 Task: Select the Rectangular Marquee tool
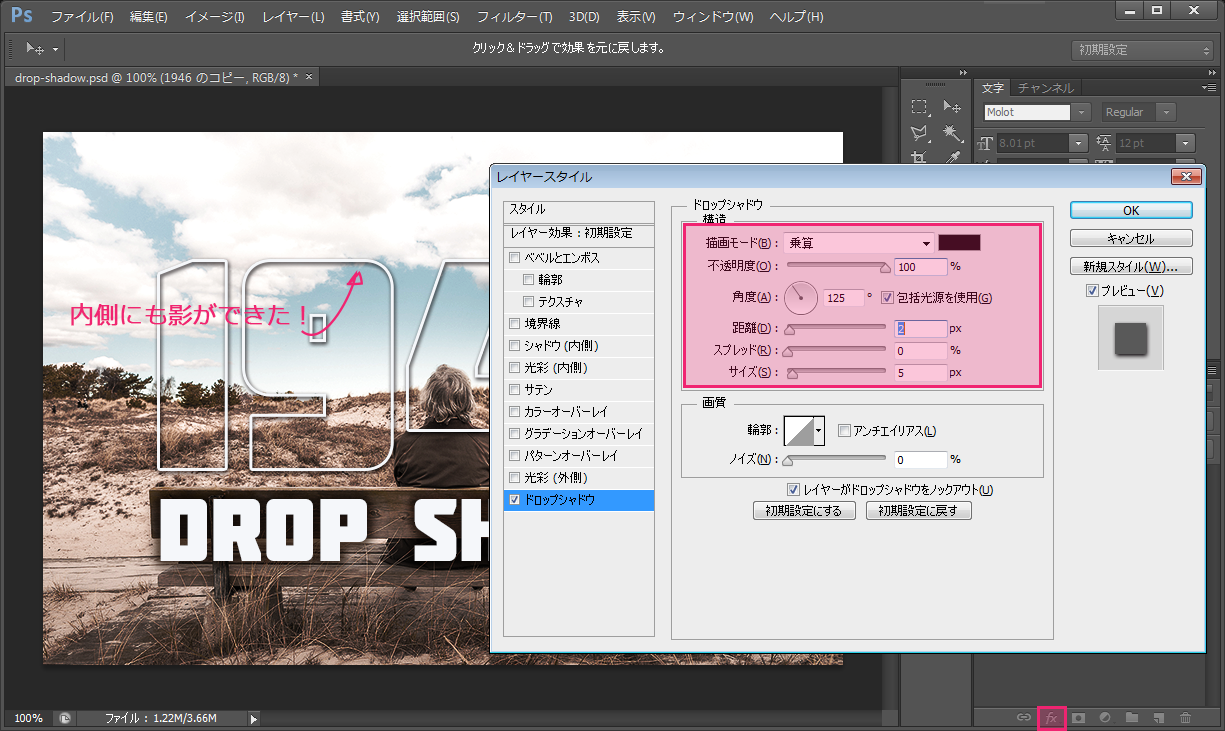[919, 108]
